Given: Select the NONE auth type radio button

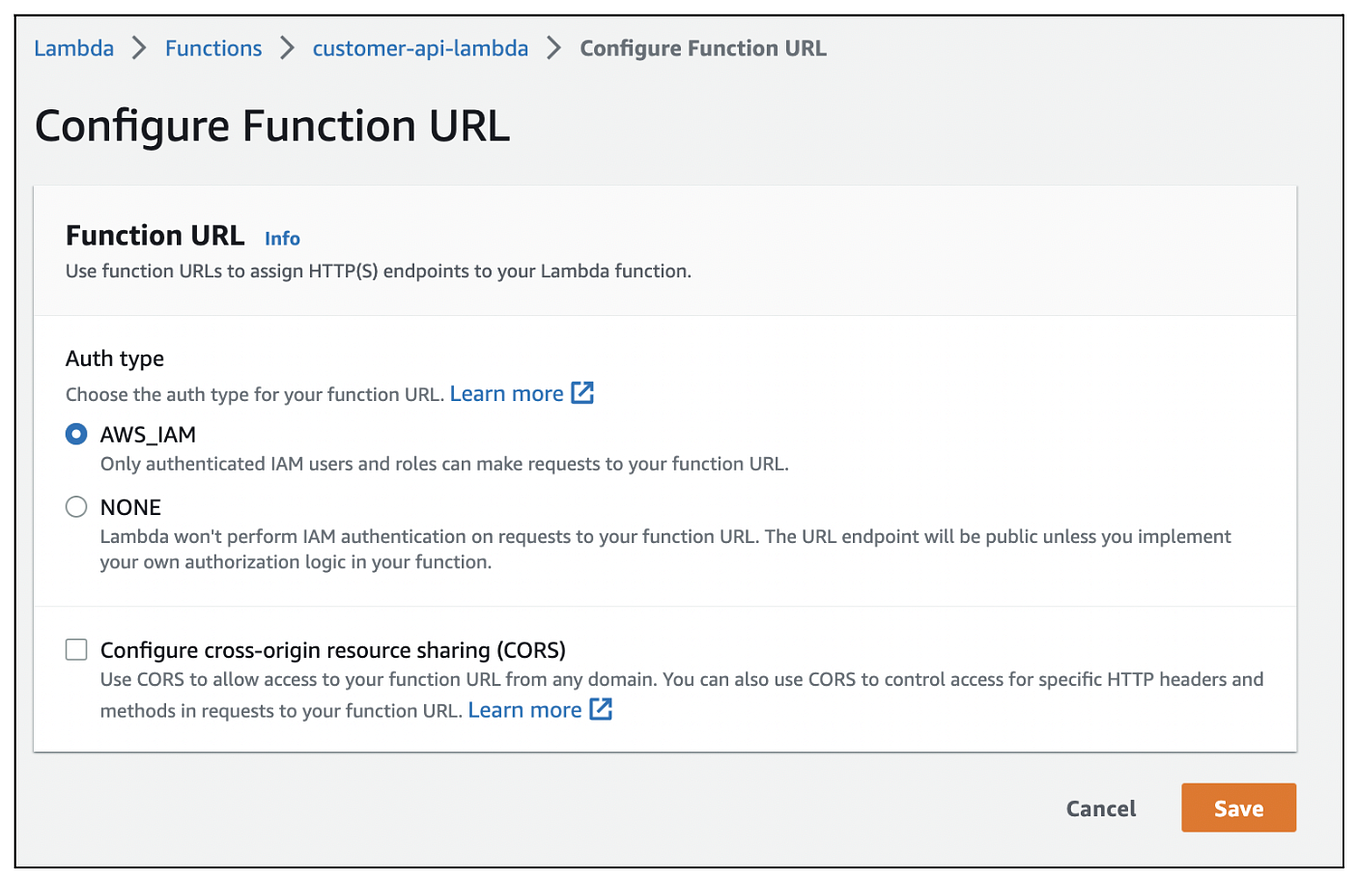Looking at the screenshot, I should point(76,507).
